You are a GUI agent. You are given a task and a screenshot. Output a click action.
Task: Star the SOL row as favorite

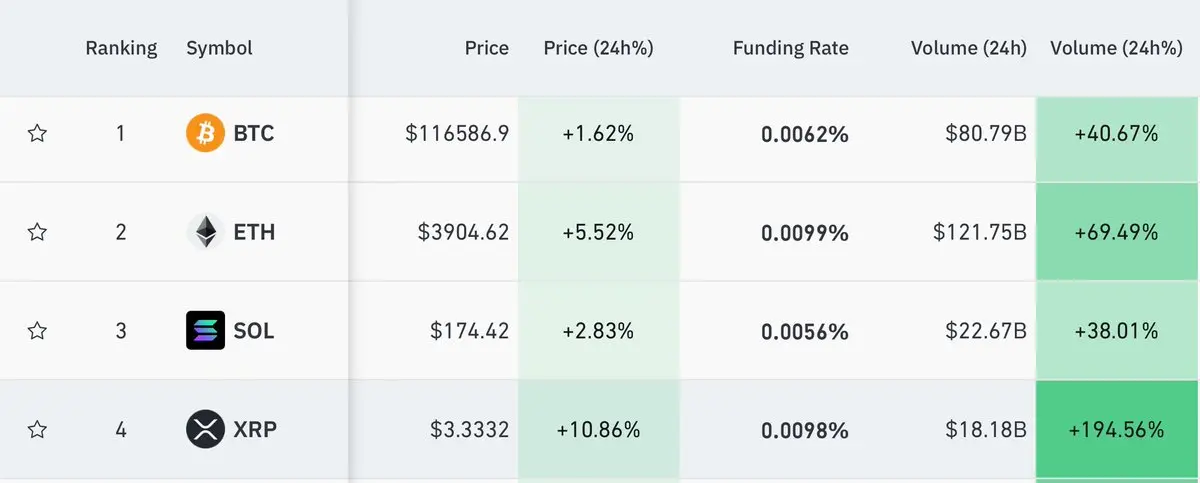pyautogui.click(x=37, y=331)
